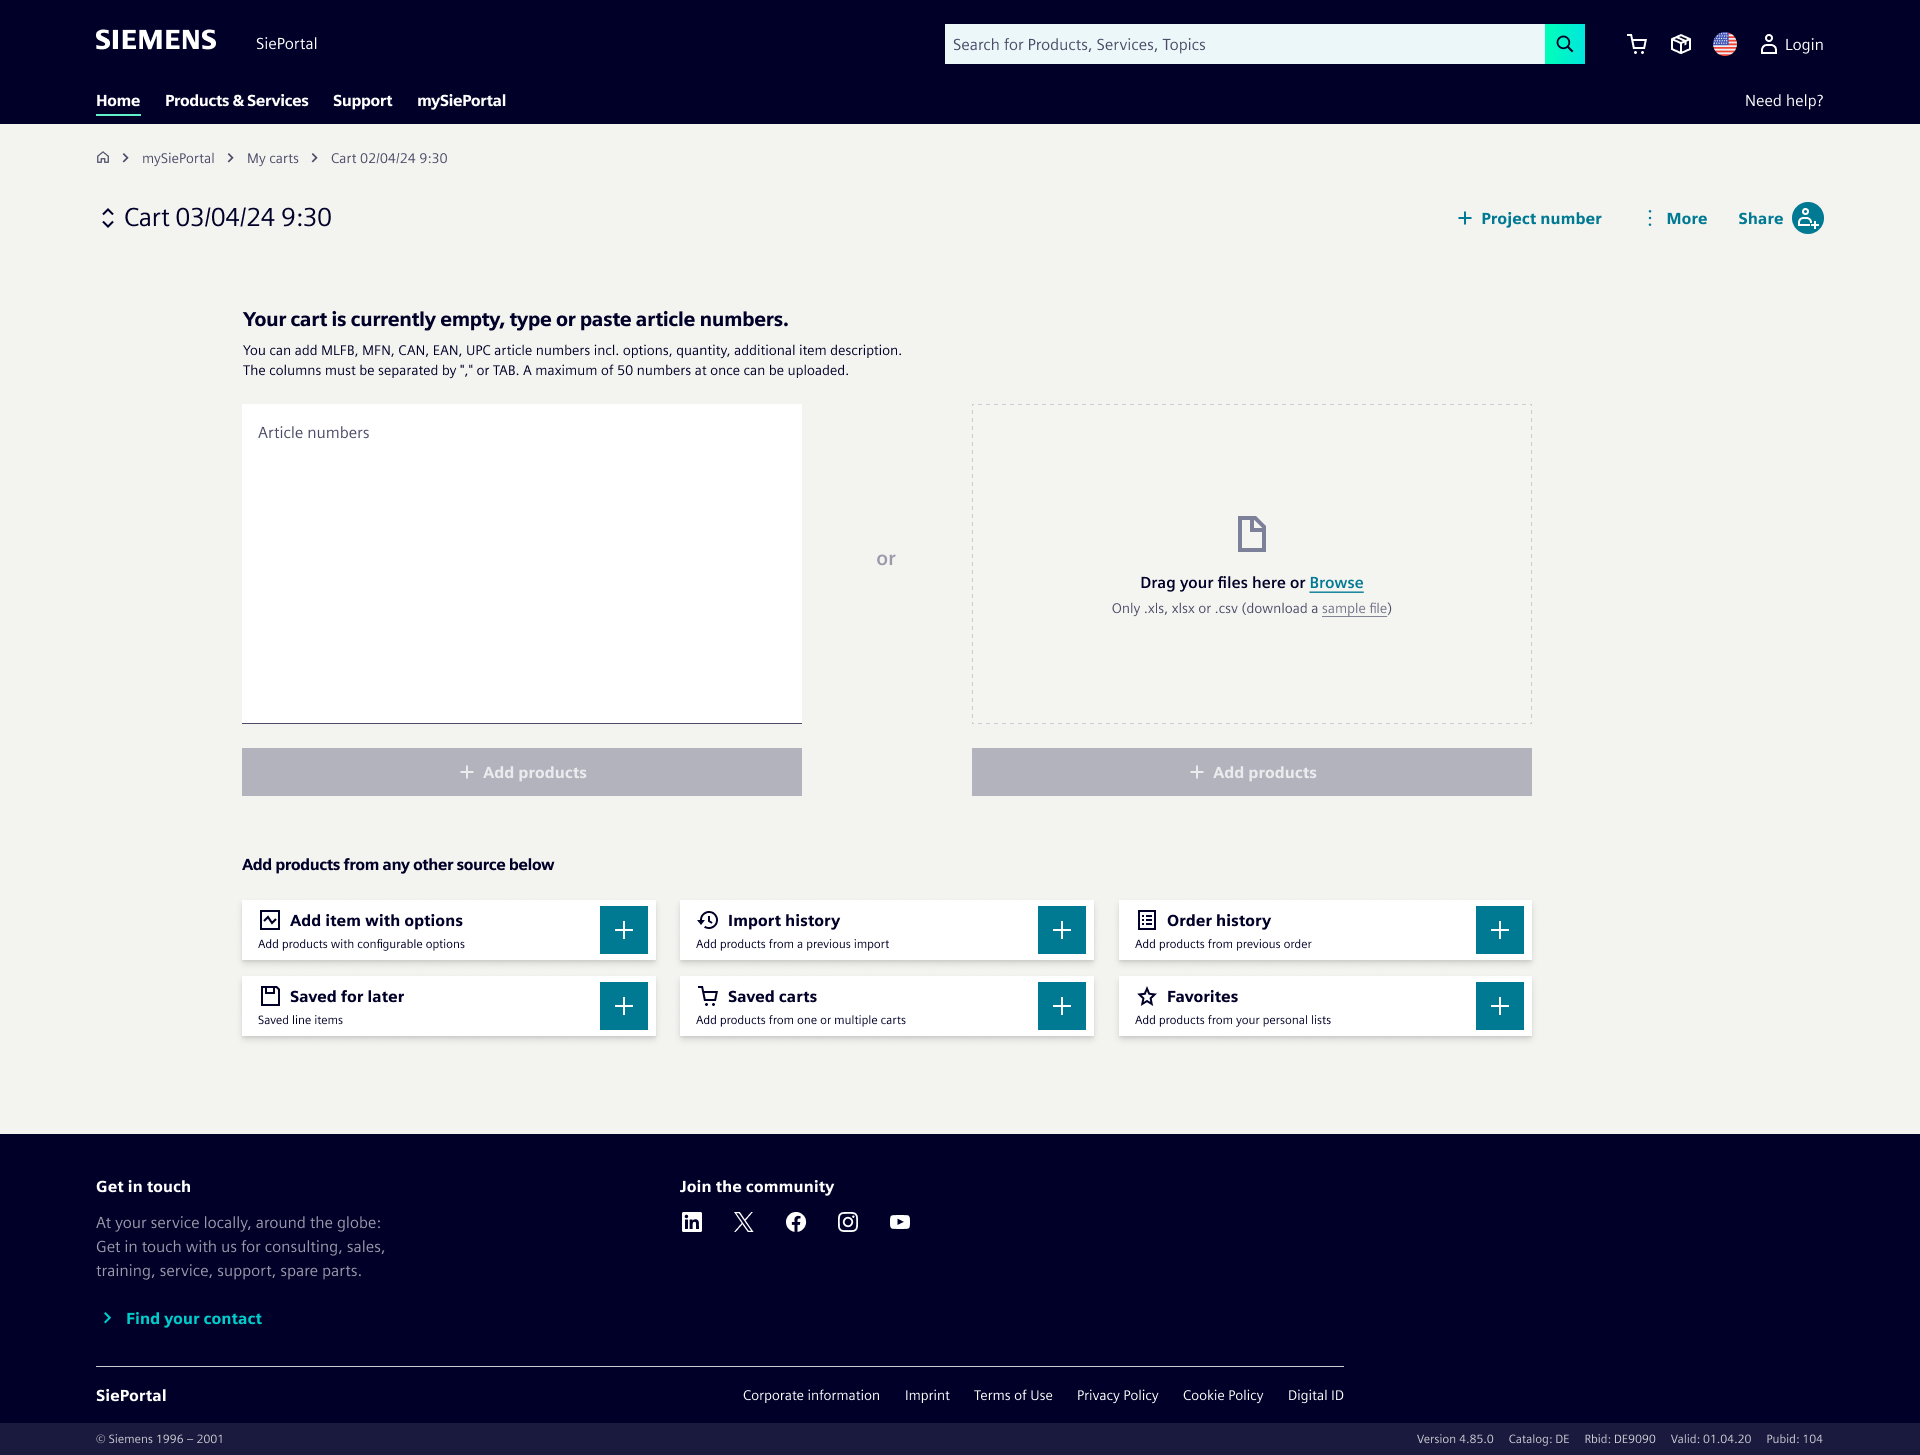Image resolution: width=1920 pixels, height=1455 pixels.
Task: Go to home via breadcrumb house icon
Action: [x=103, y=158]
